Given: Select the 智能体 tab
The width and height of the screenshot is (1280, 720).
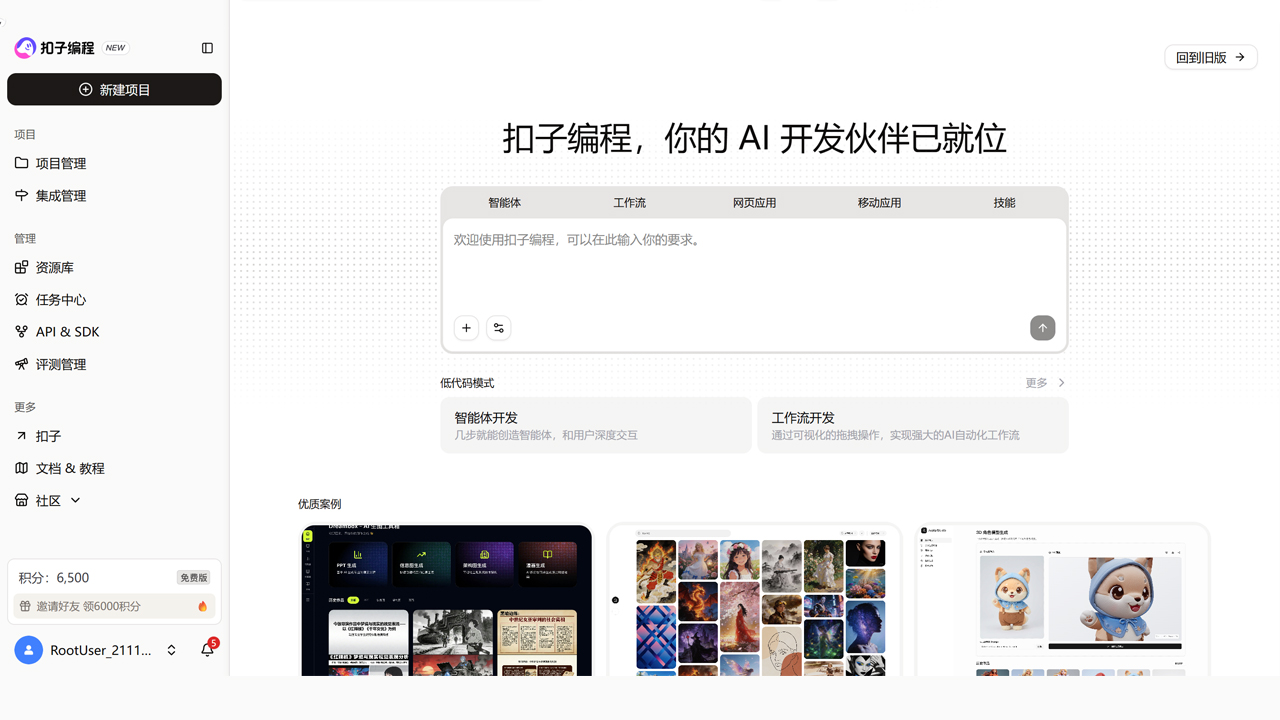Looking at the screenshot, I should click(505, 203).
